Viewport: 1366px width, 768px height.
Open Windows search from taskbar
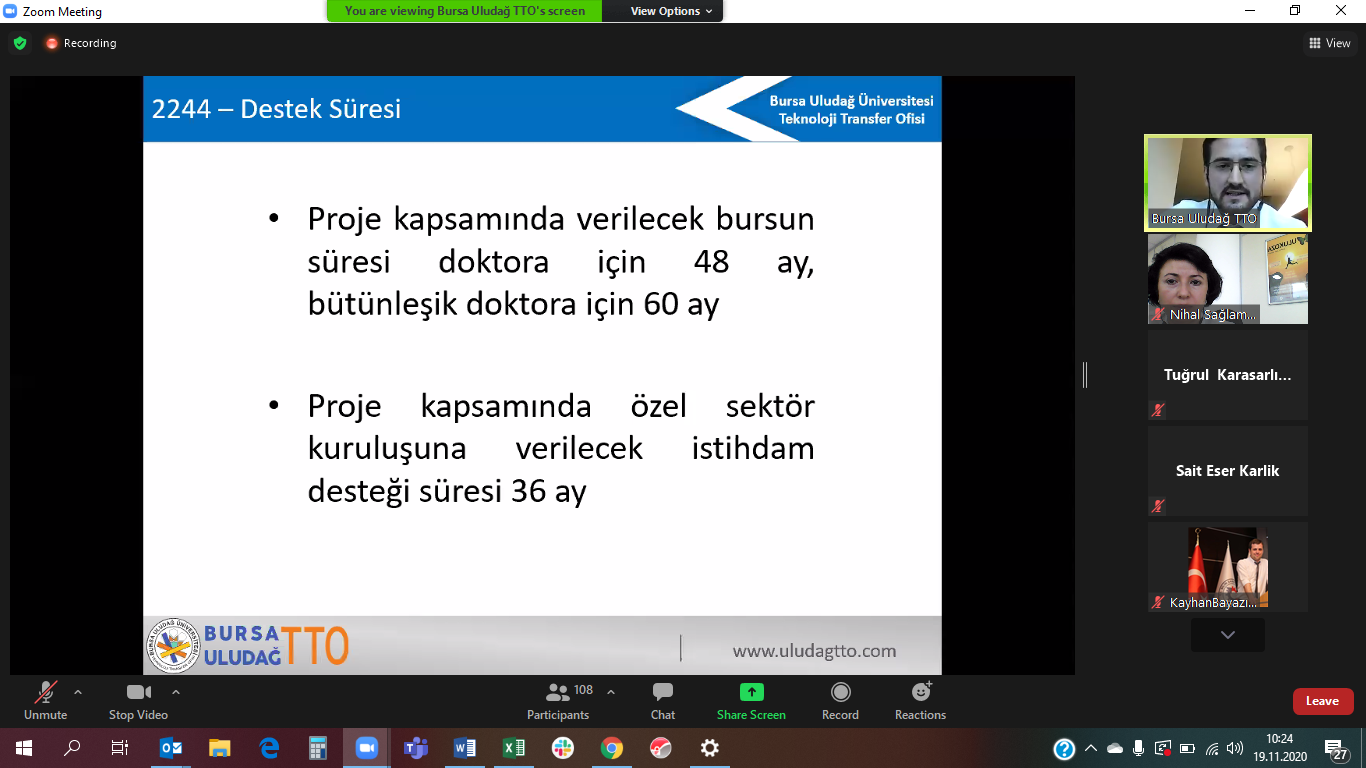[72, 748]
